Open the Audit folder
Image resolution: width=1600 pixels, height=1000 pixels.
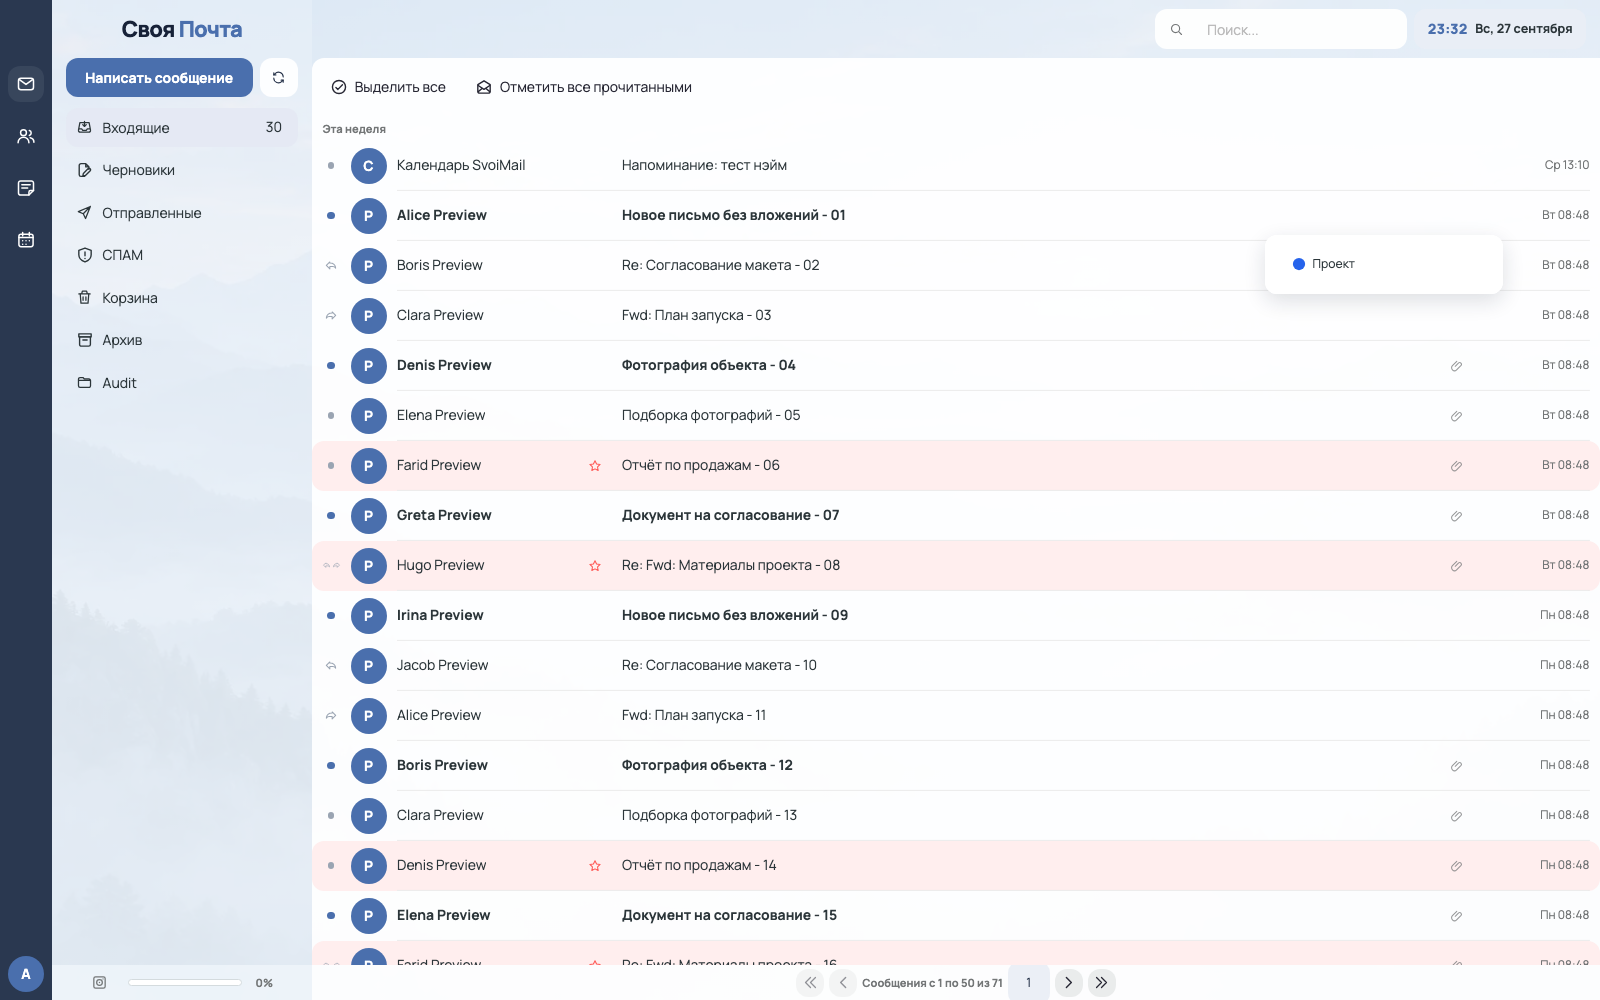tap(182, 383)
